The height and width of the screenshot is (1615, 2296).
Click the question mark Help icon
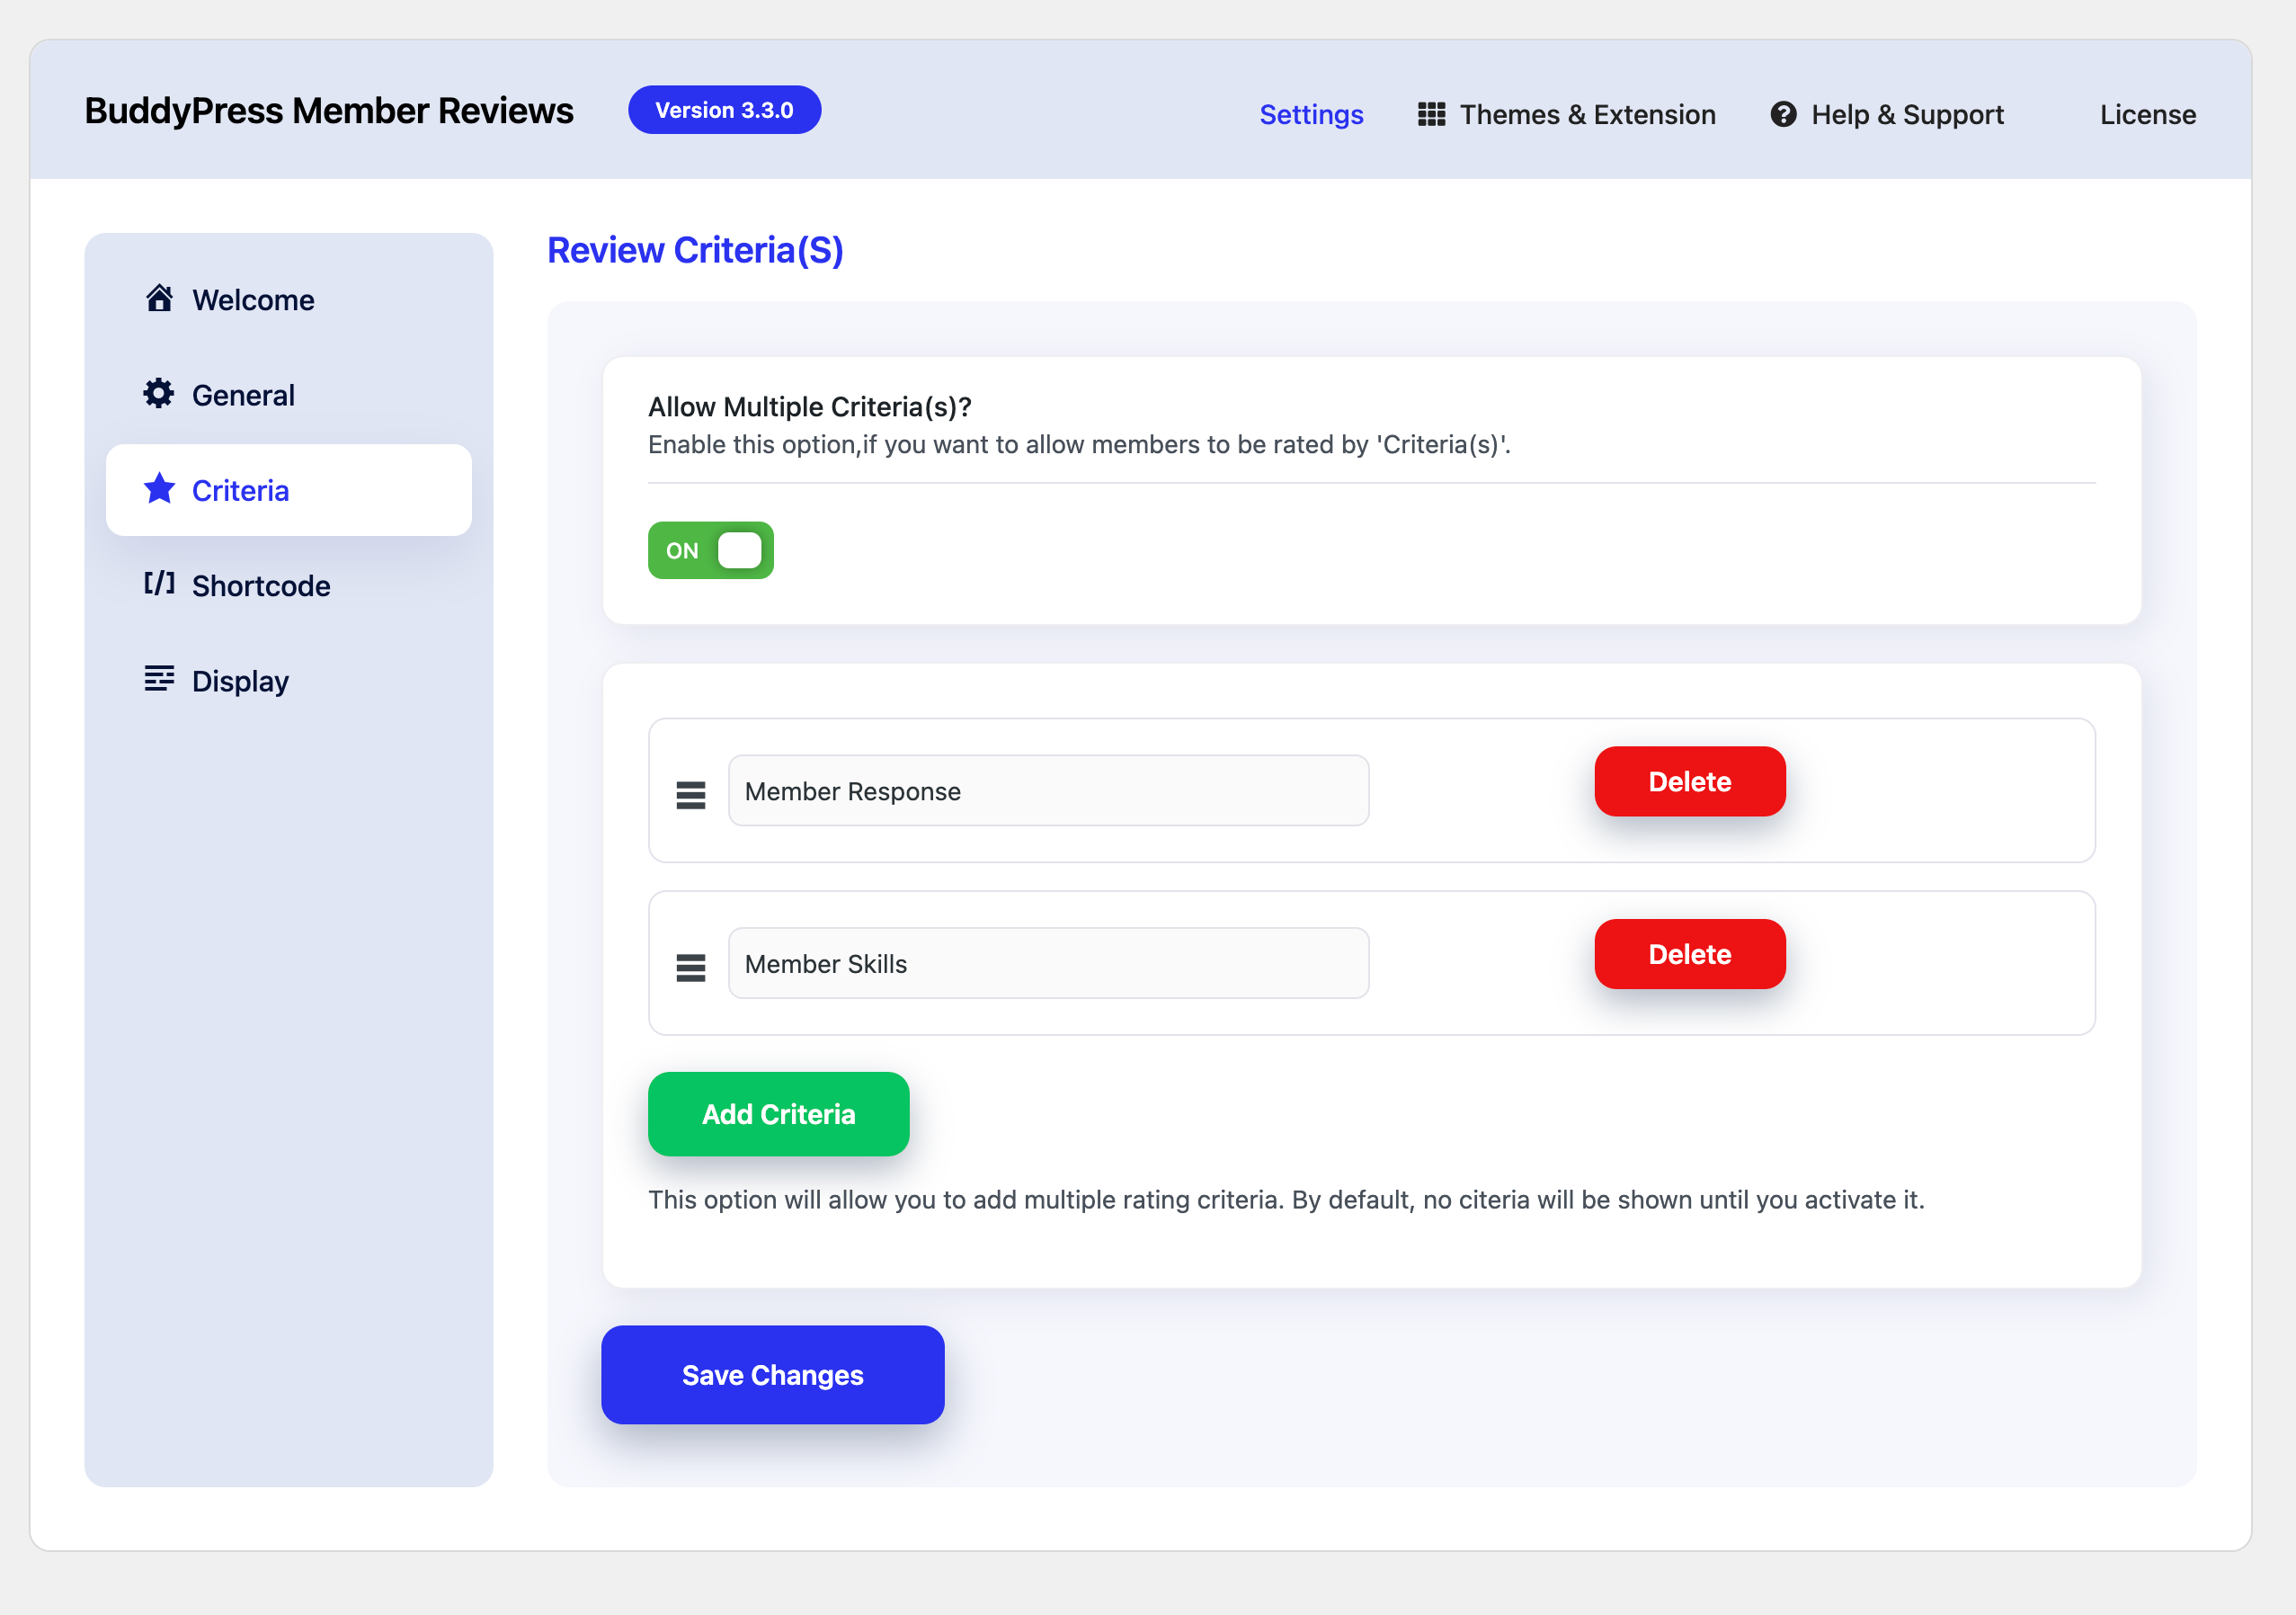(x=1783, y=114)
